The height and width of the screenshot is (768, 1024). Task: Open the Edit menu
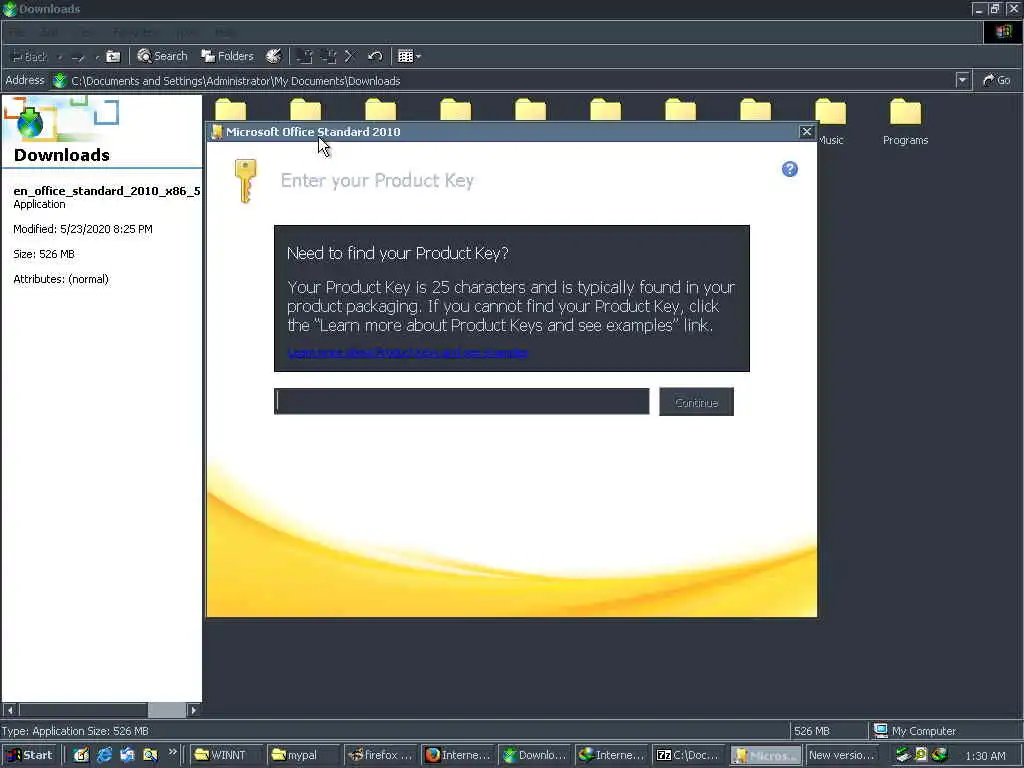click(x=49, y=33)
